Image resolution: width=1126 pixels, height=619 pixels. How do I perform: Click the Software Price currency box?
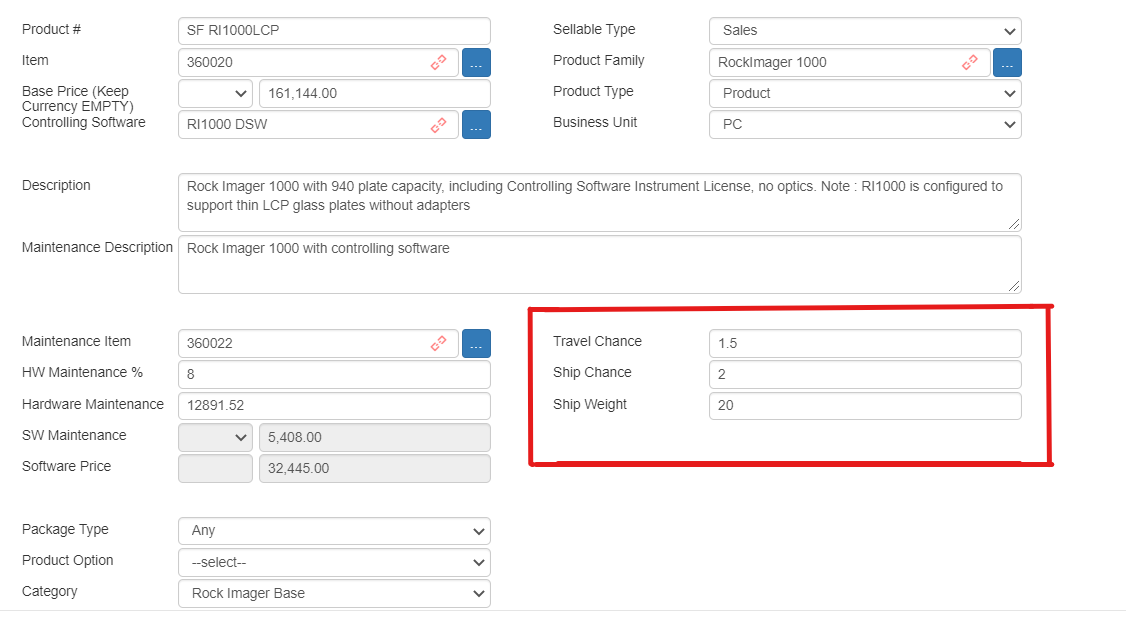pyautogui.click(x=215, y=468)
